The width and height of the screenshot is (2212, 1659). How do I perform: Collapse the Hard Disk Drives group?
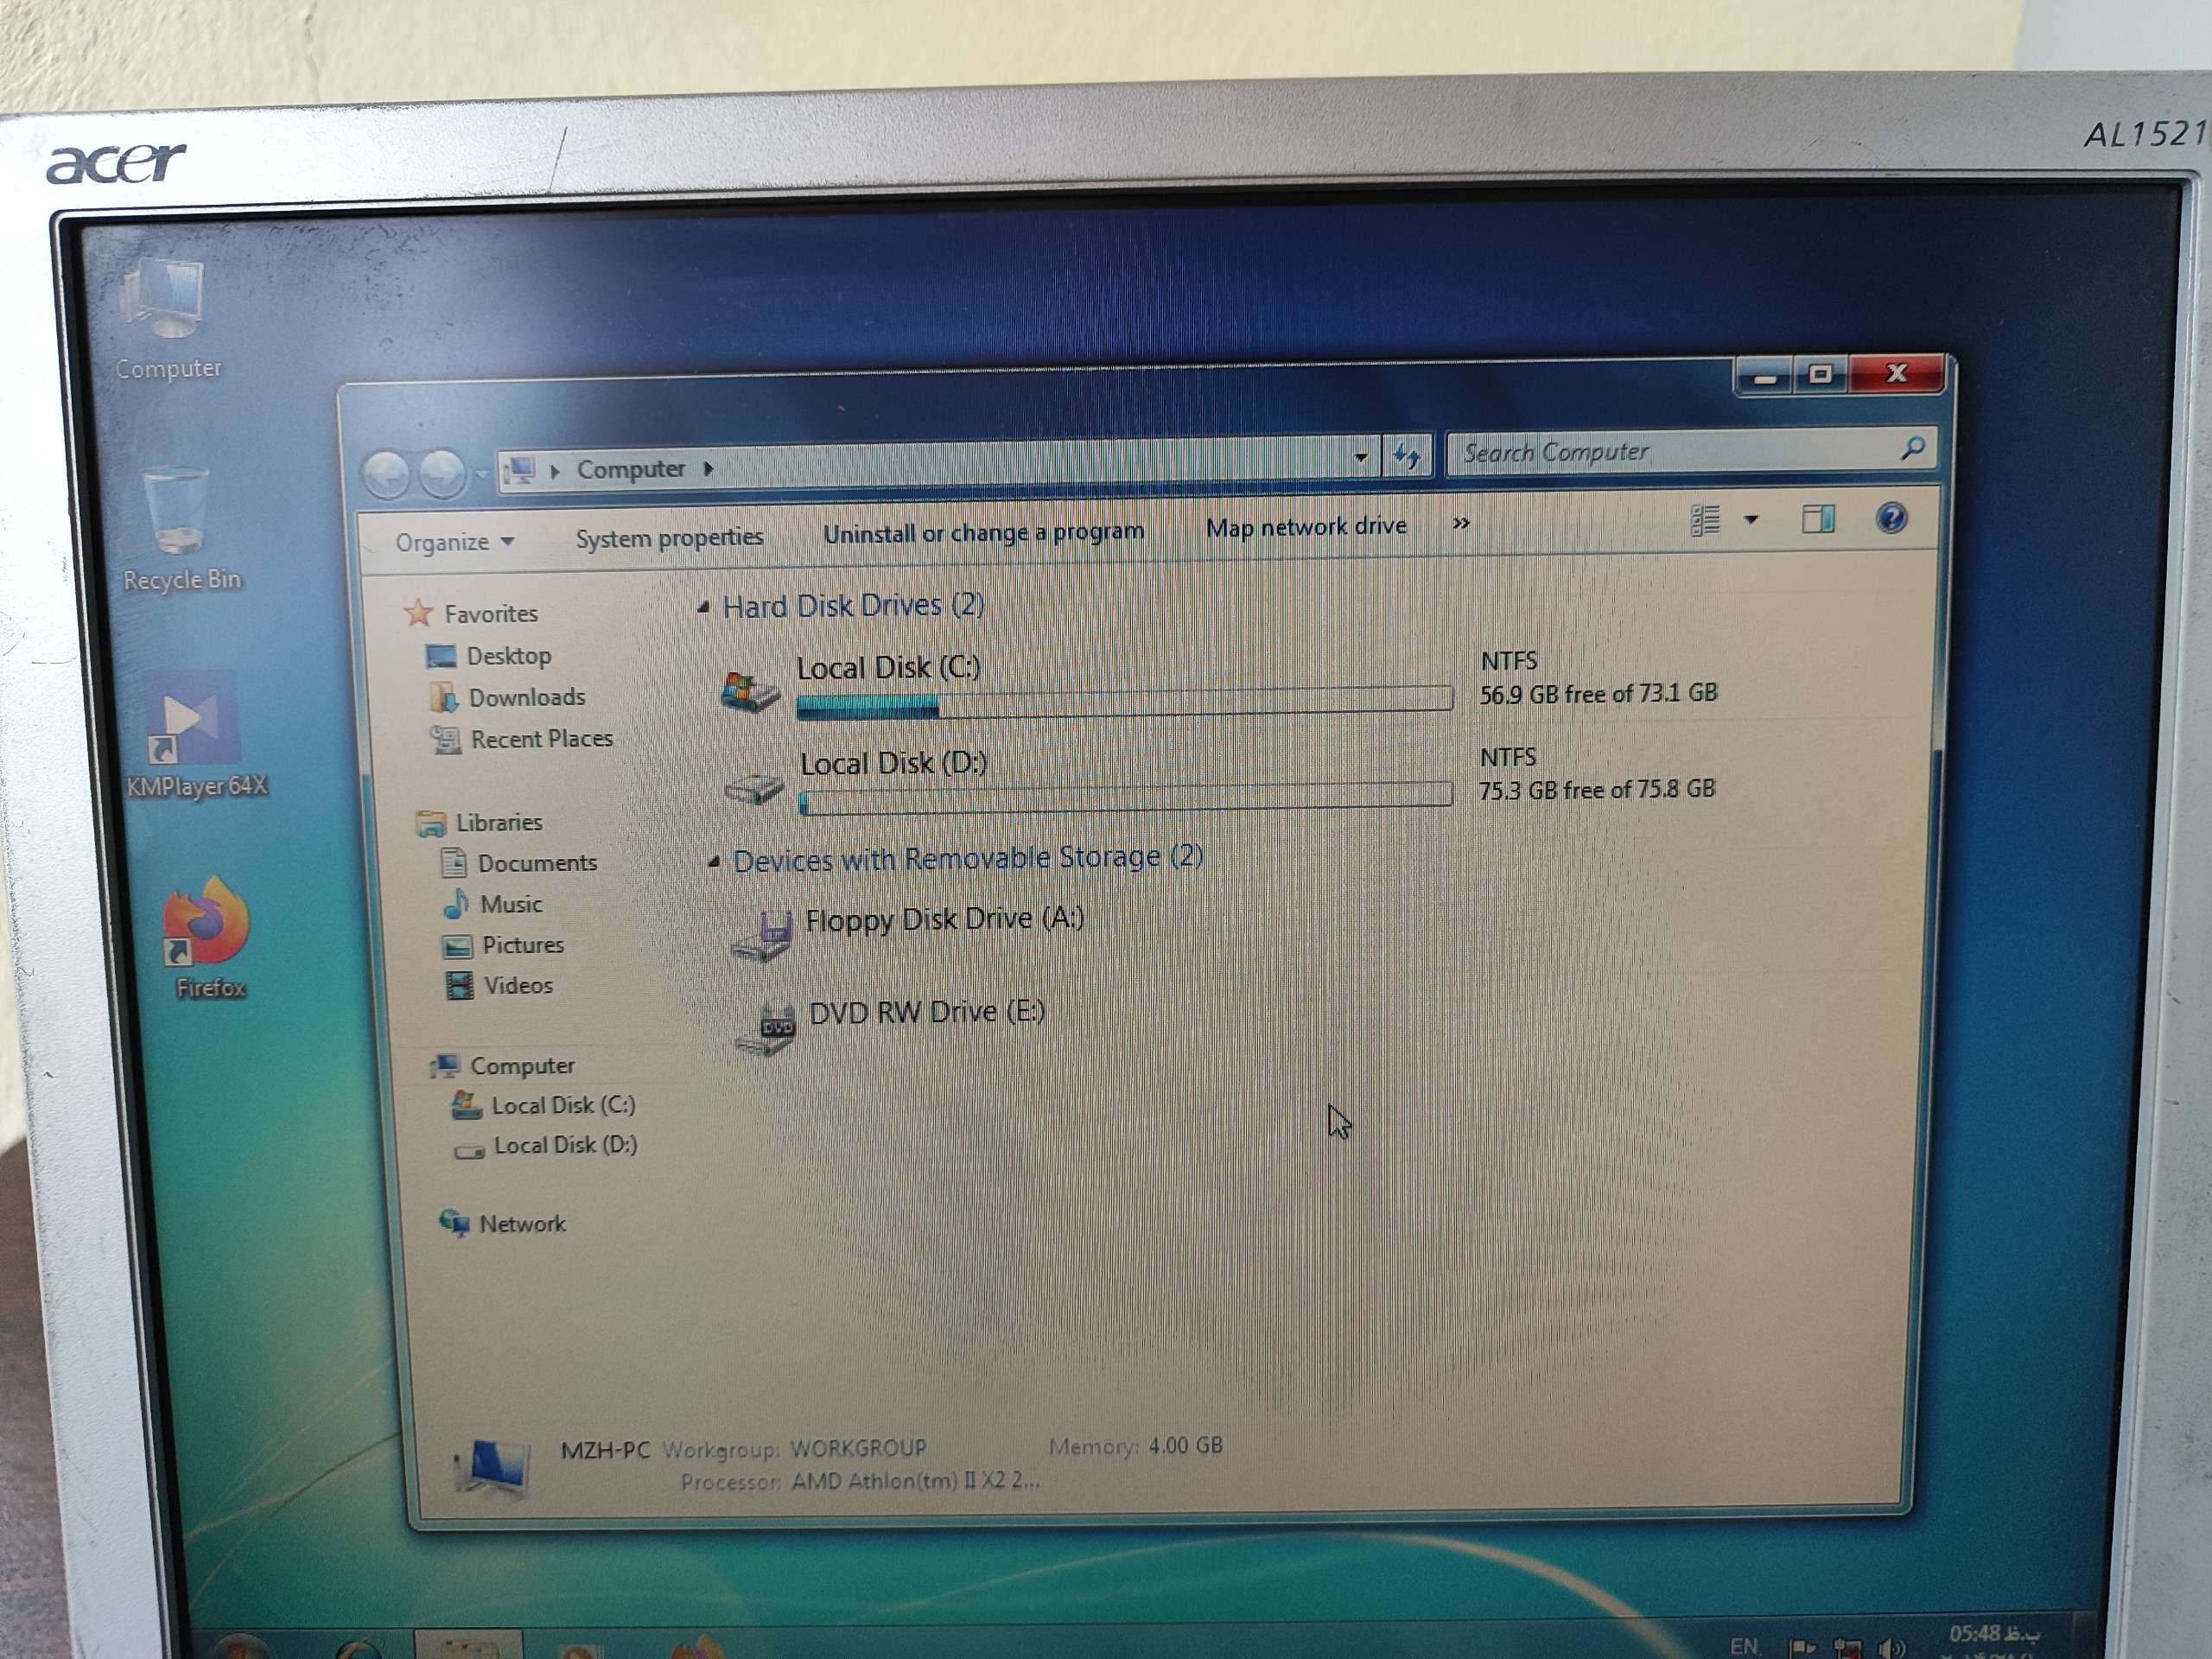click(x=704, y=607)
